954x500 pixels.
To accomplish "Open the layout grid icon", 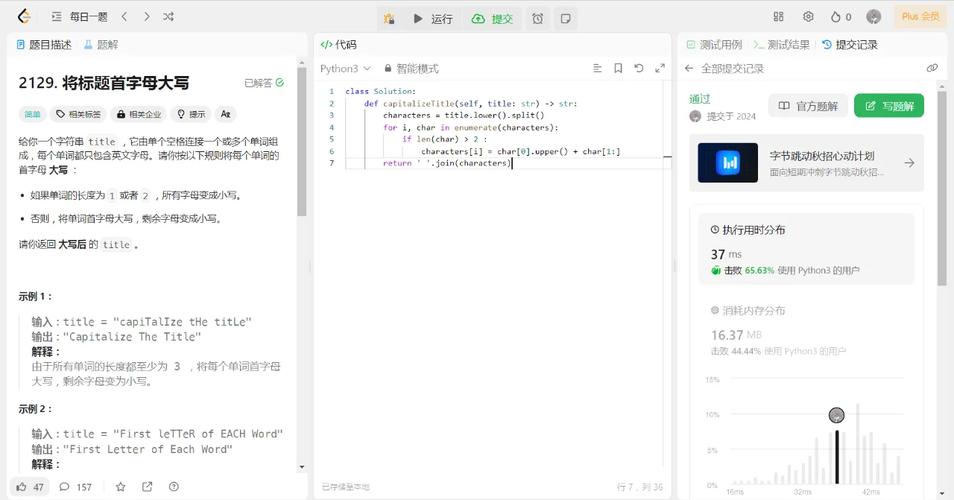I will [779, 17].
